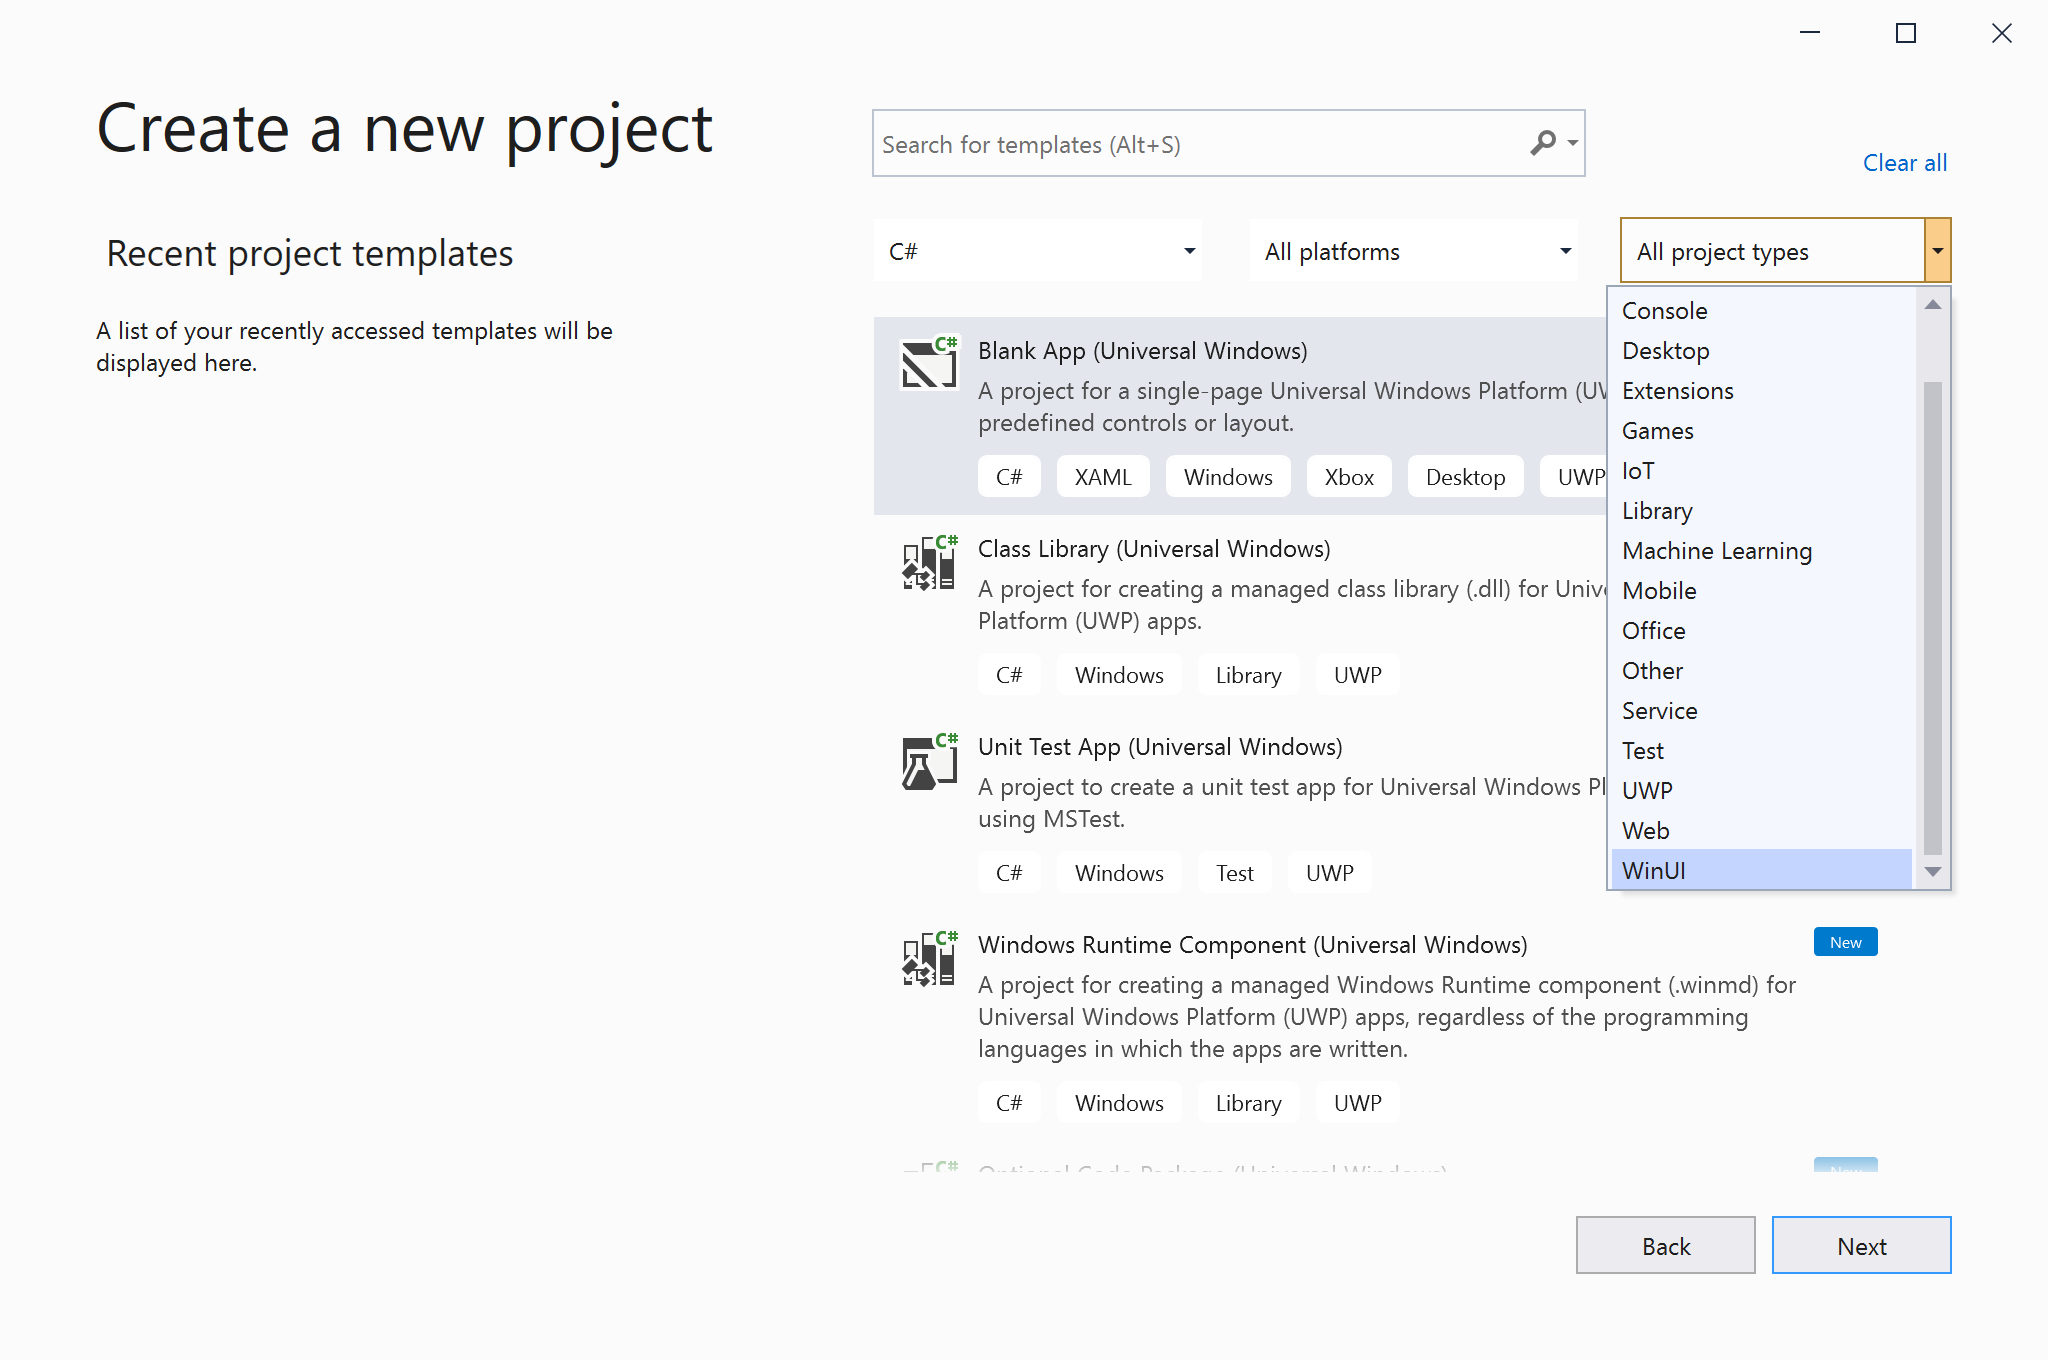Choose Test project type
This screenshot has width=2048, height=1360.
1761,751
